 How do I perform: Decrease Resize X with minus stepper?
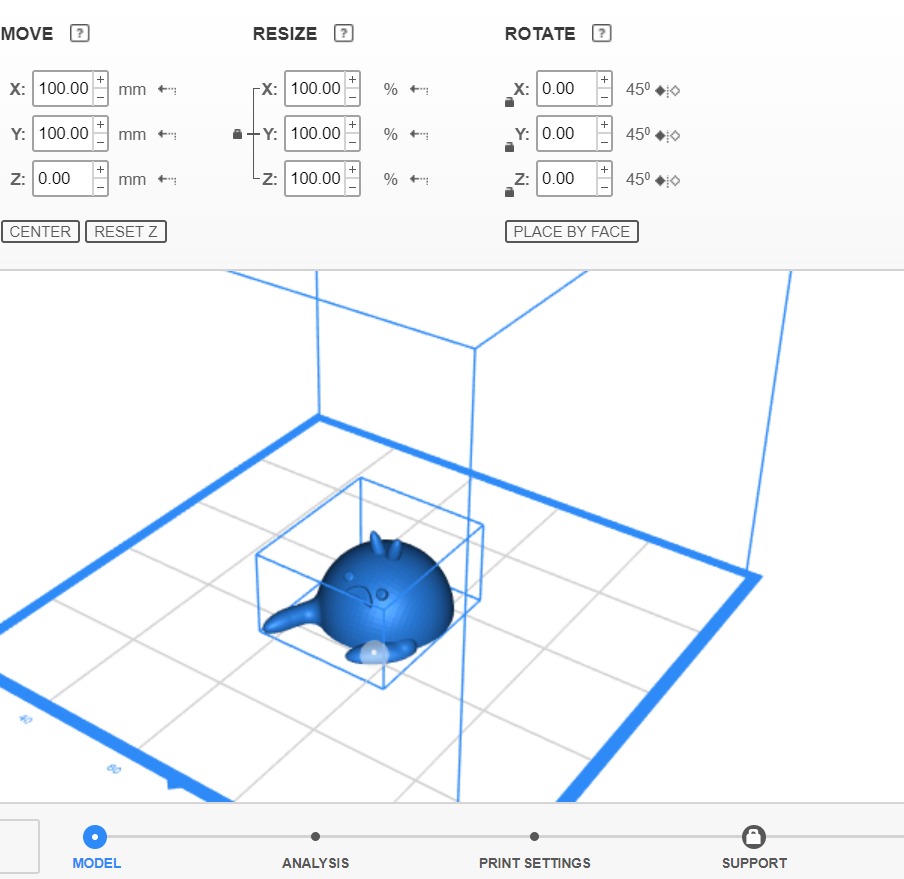[352, 97]
